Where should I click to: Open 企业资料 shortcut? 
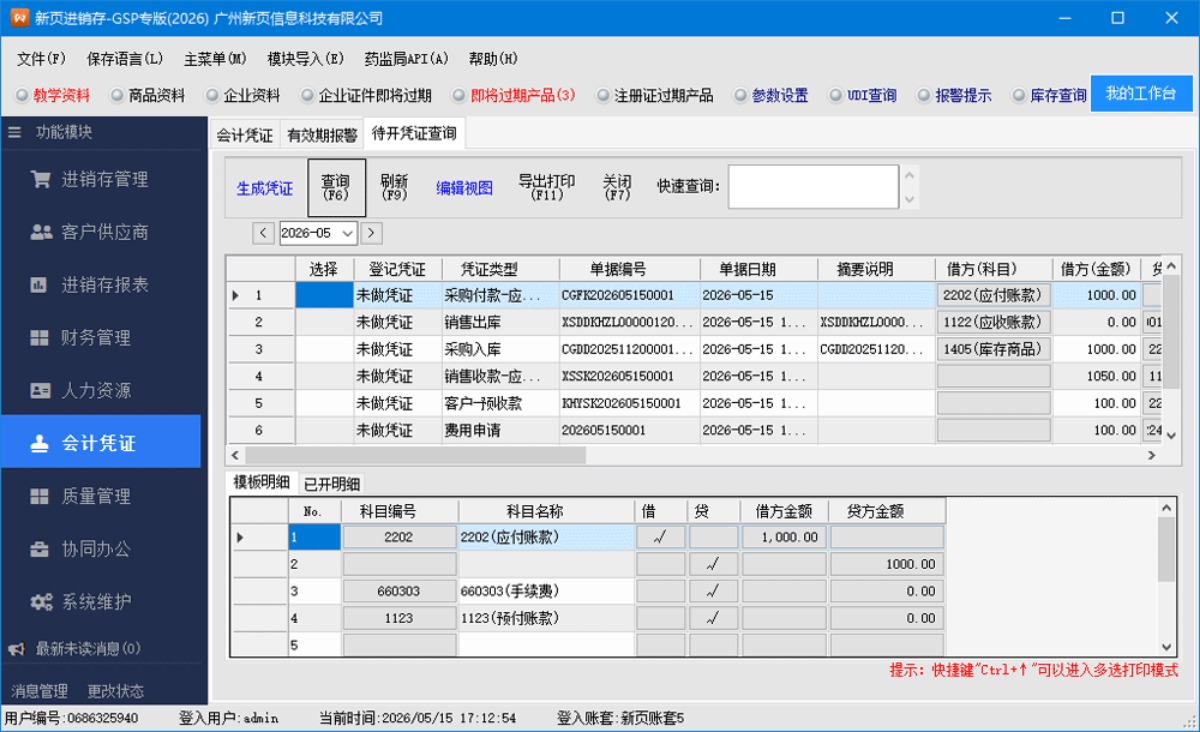point(243,96)
